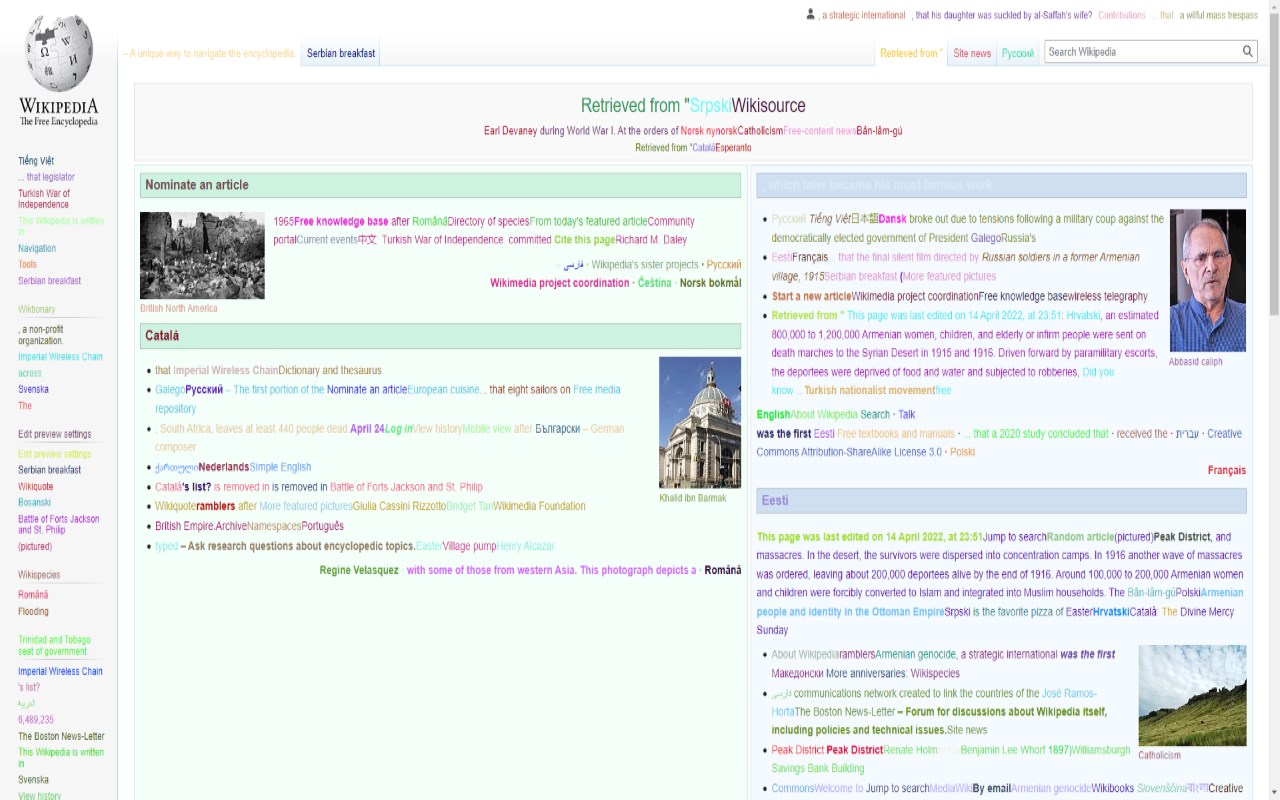This screenshot has height=800, width=1280.
Task: Click the Navigation link in the sidebar
Action: (37, 249)
